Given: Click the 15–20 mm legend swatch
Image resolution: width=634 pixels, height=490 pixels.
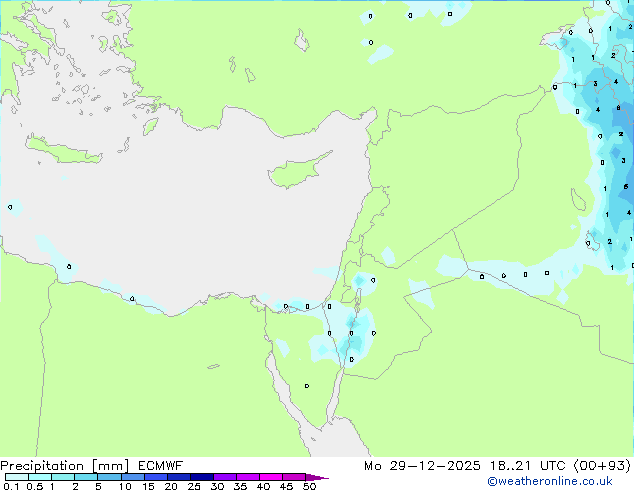Looking at the screenshot, I should (155, 477).
